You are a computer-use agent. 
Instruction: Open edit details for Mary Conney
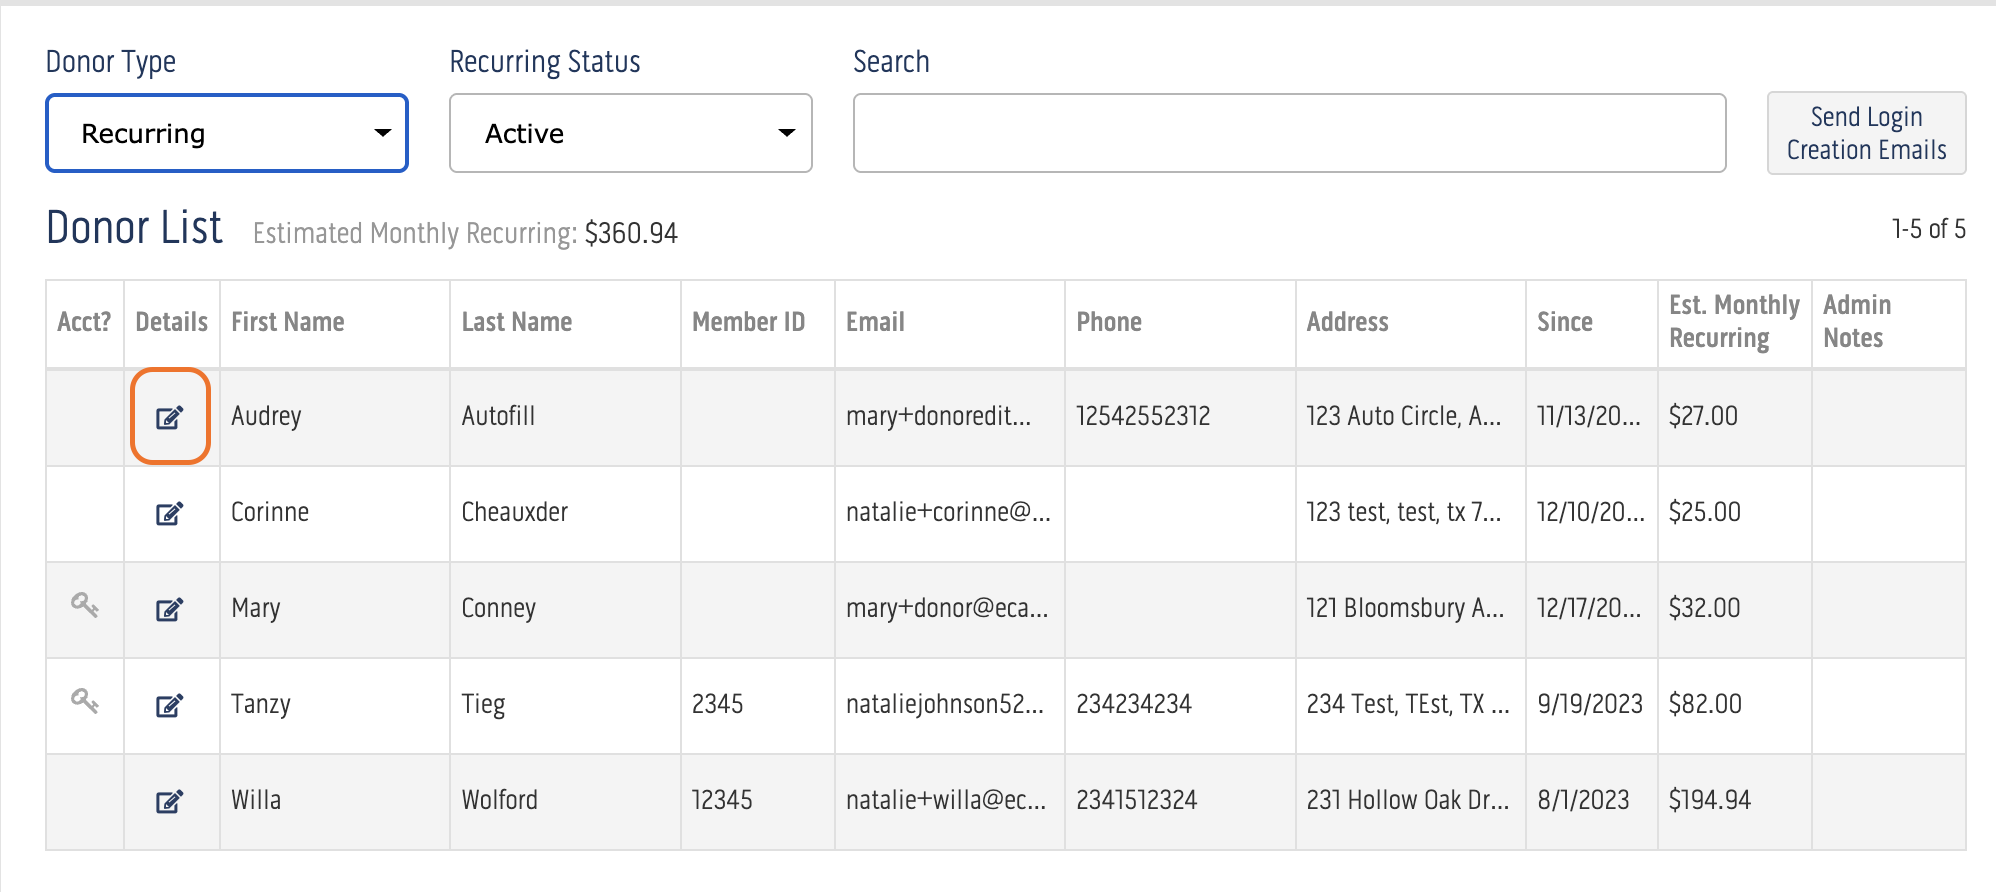pyautogui.click(x=170, y=609)
